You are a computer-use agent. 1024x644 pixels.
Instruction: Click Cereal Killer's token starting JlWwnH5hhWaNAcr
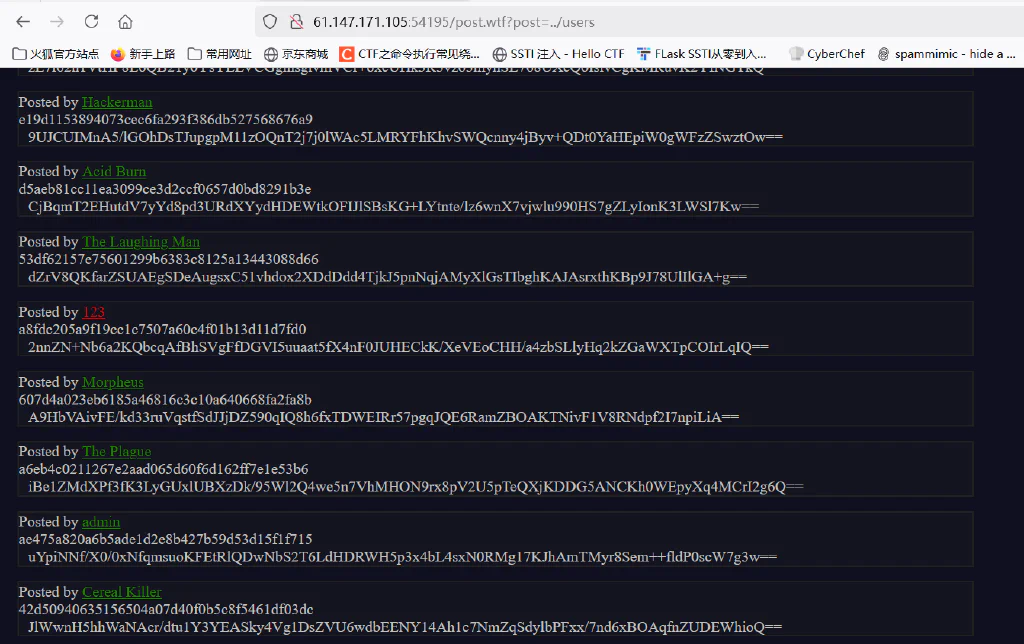[x=405, y=627]
